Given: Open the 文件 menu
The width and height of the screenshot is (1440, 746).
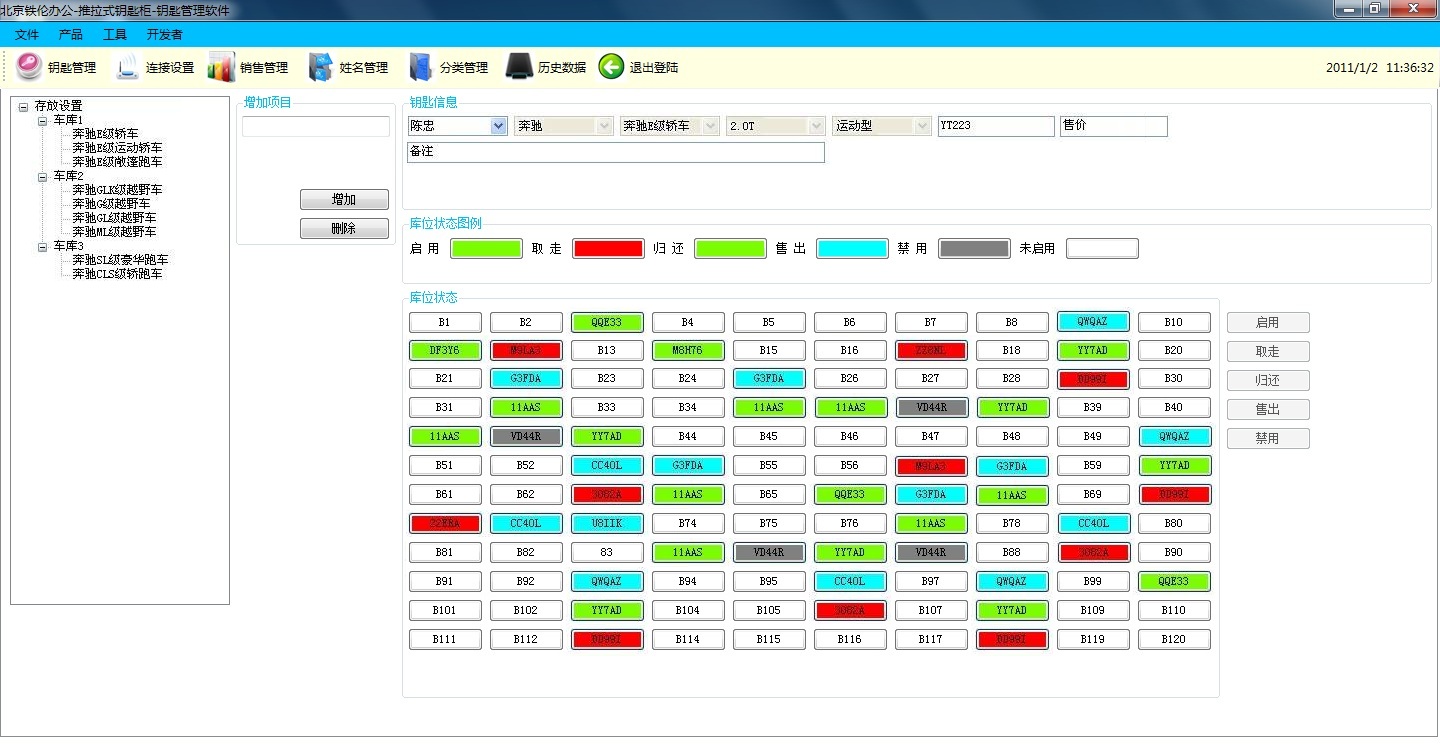Looking at the screenshot, I should coord(27,34).
